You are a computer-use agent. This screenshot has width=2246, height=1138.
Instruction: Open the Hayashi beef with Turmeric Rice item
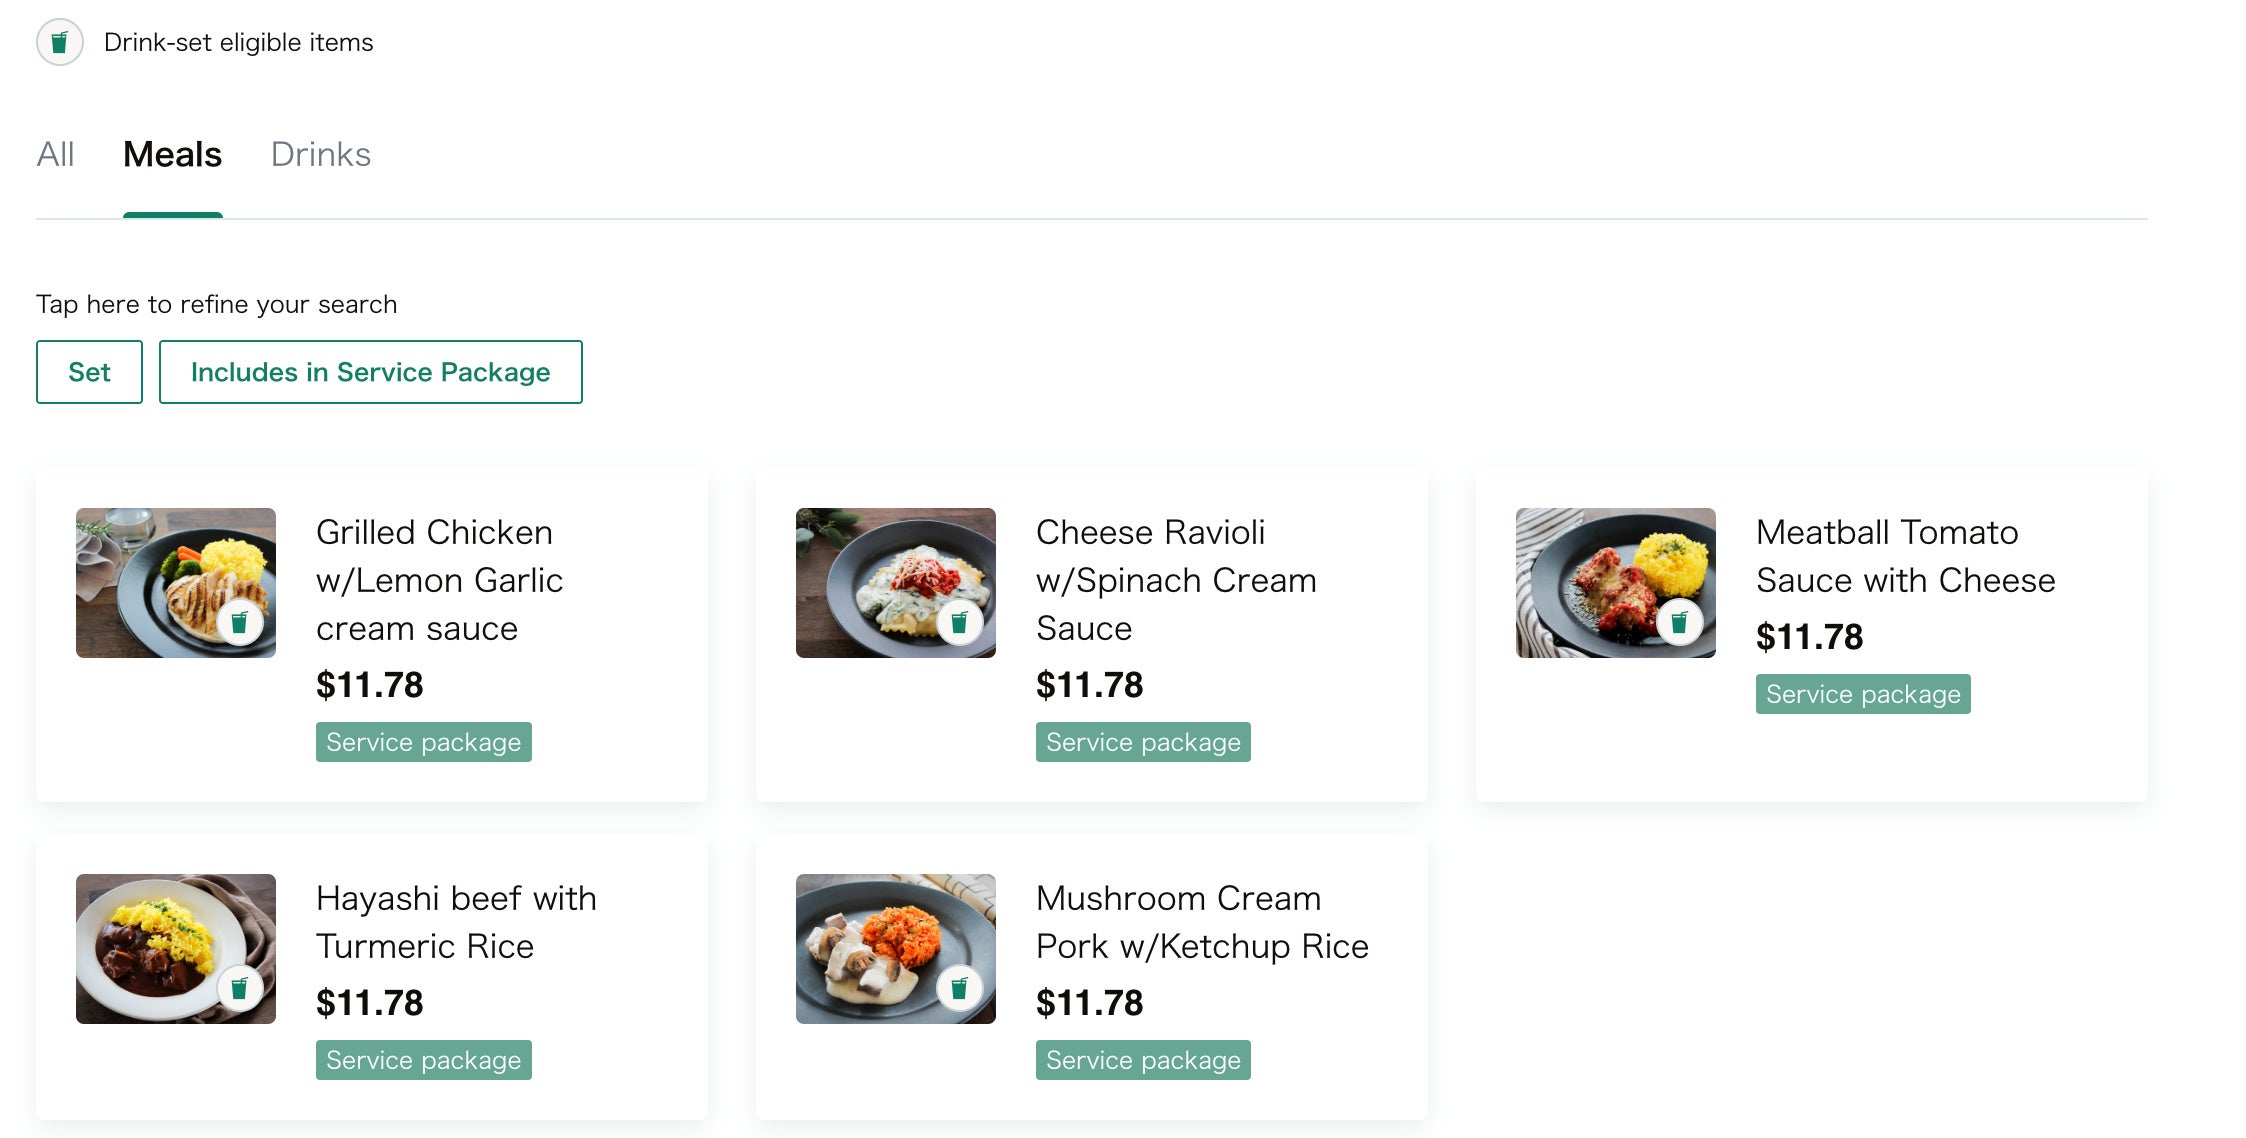[x=456, y=921]
